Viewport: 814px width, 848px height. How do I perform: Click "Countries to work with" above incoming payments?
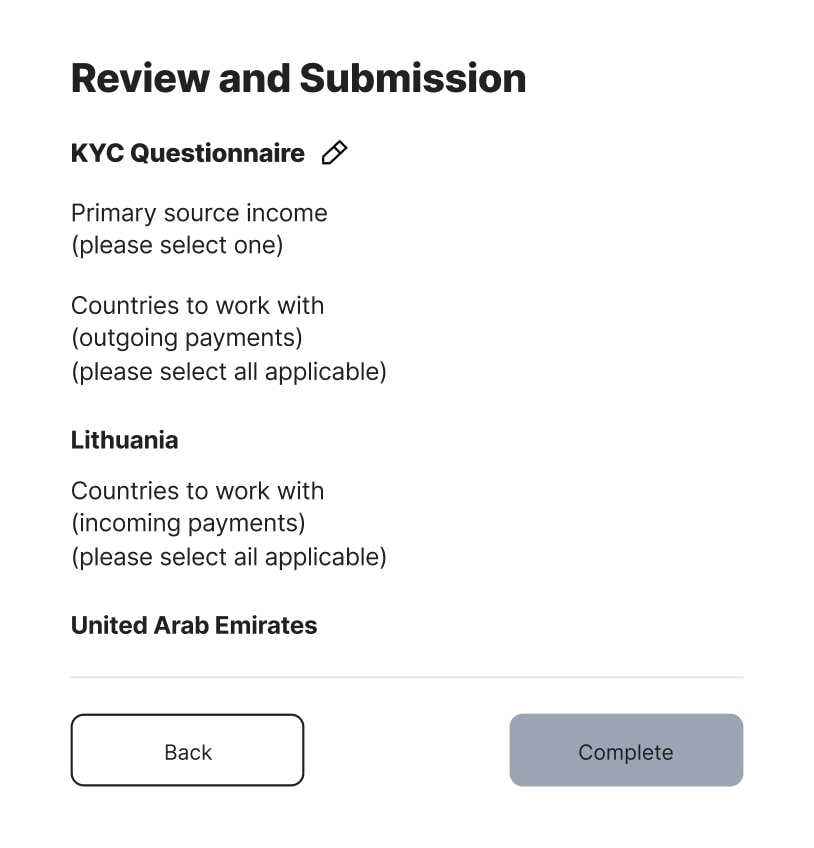pos(197,491)
